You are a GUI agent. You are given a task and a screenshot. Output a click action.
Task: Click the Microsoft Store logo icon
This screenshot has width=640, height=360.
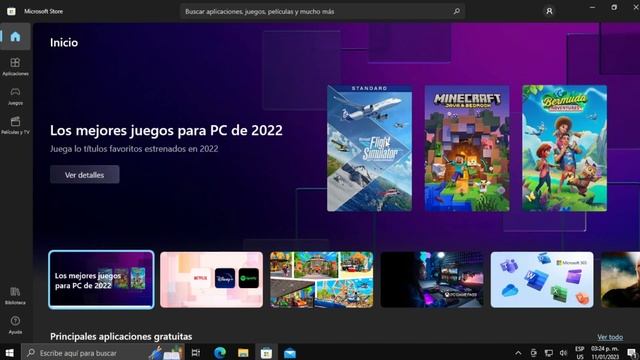coord(11,11)
